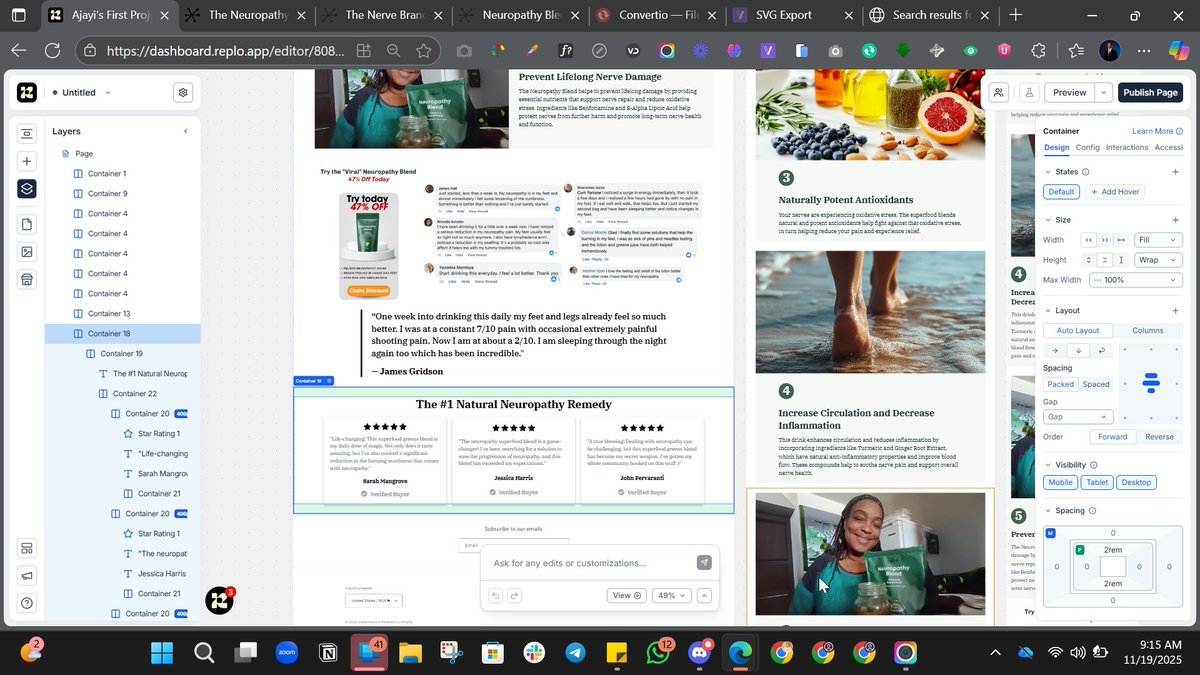Open the Layers panel from the left sidebar
Screen dimensions: 1200x675
(x=26, y=188)
